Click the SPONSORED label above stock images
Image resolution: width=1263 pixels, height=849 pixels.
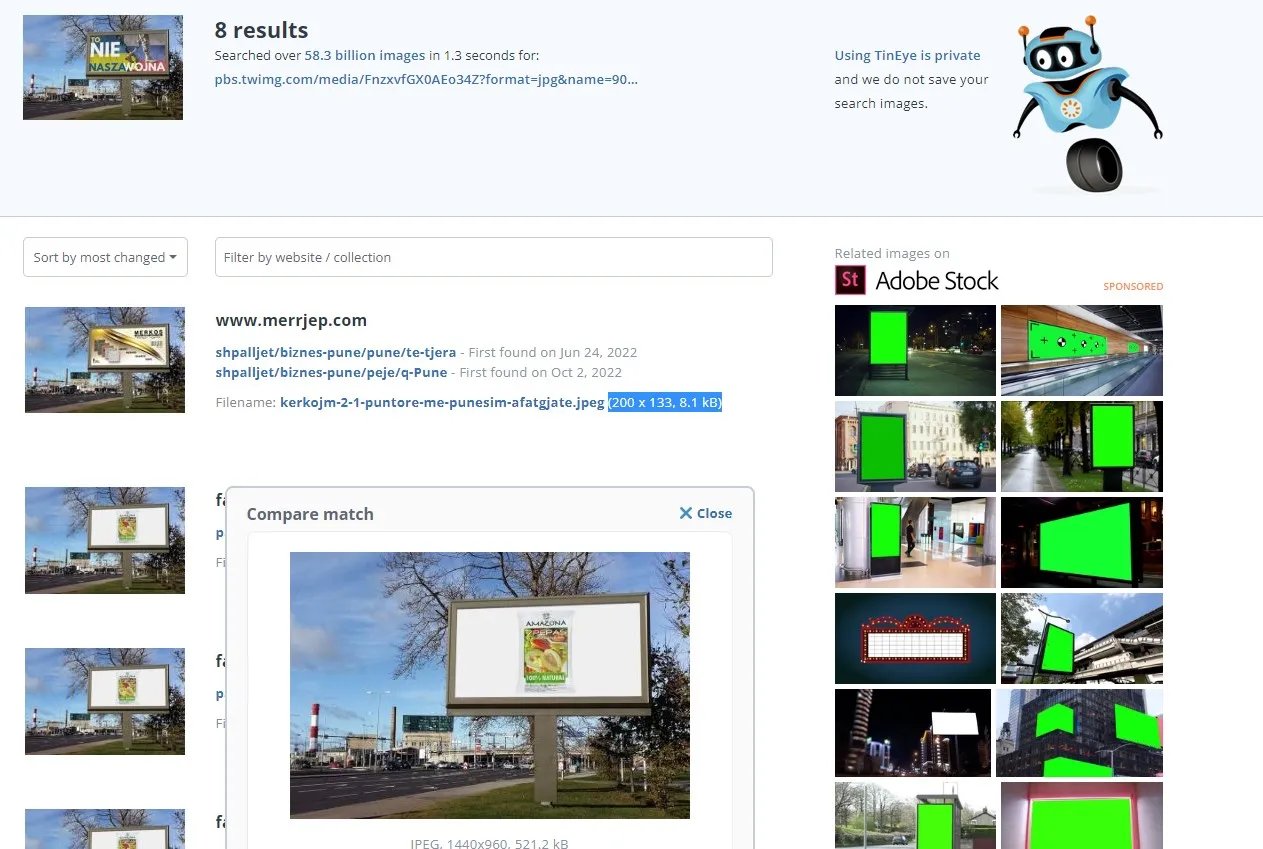pos(1132,286)
